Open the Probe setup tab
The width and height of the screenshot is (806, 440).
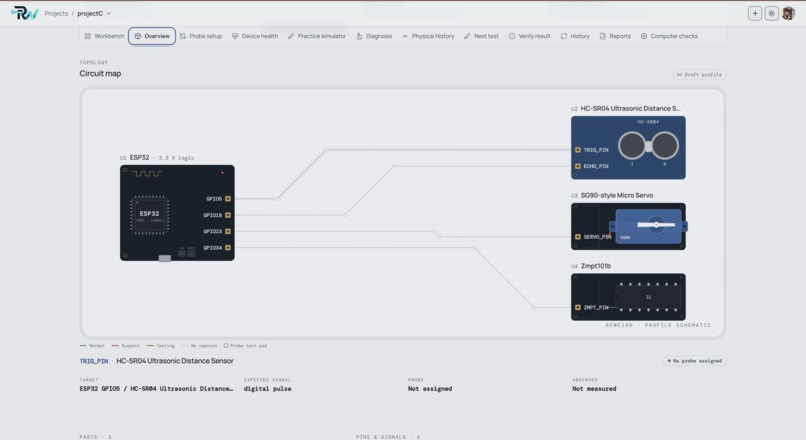pos(200,36)
